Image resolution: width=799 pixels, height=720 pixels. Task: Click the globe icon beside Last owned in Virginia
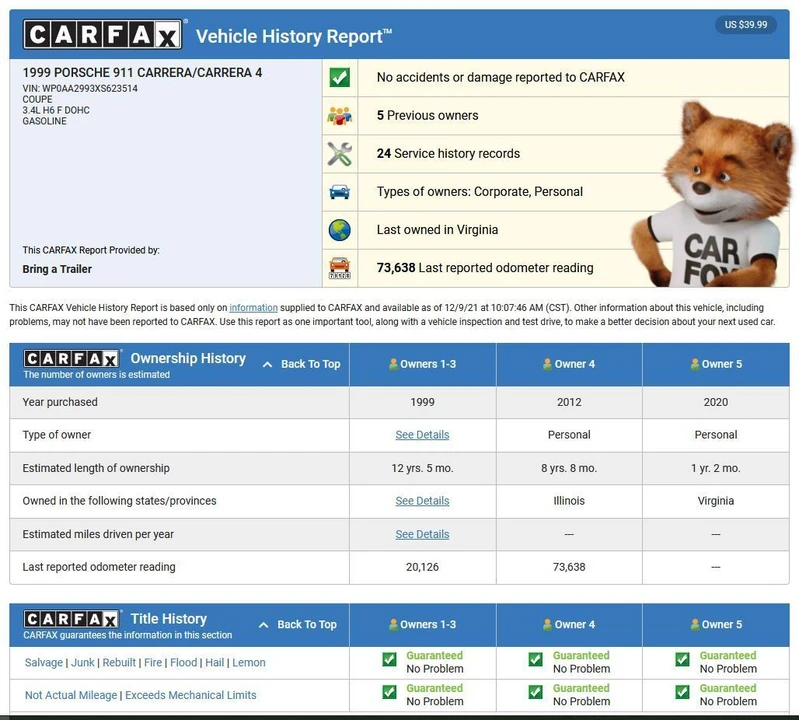point(339,230)
